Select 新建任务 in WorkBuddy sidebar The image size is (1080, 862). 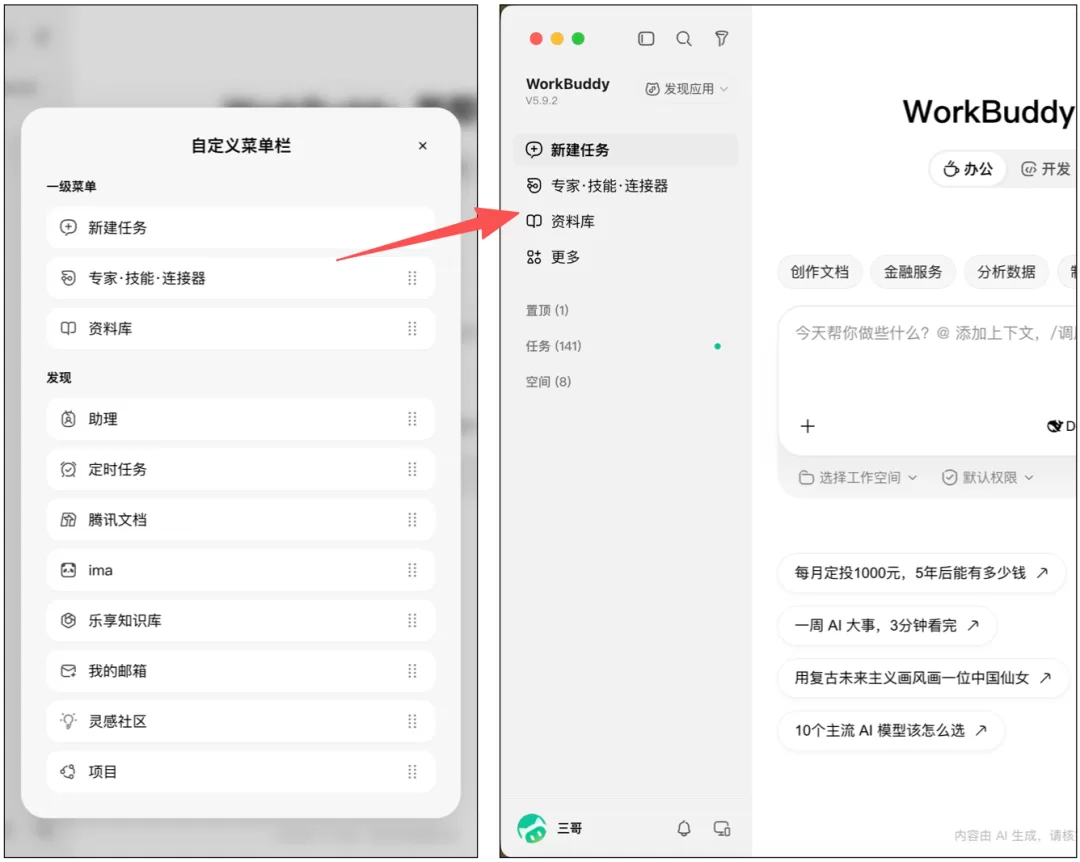[625, 150]
